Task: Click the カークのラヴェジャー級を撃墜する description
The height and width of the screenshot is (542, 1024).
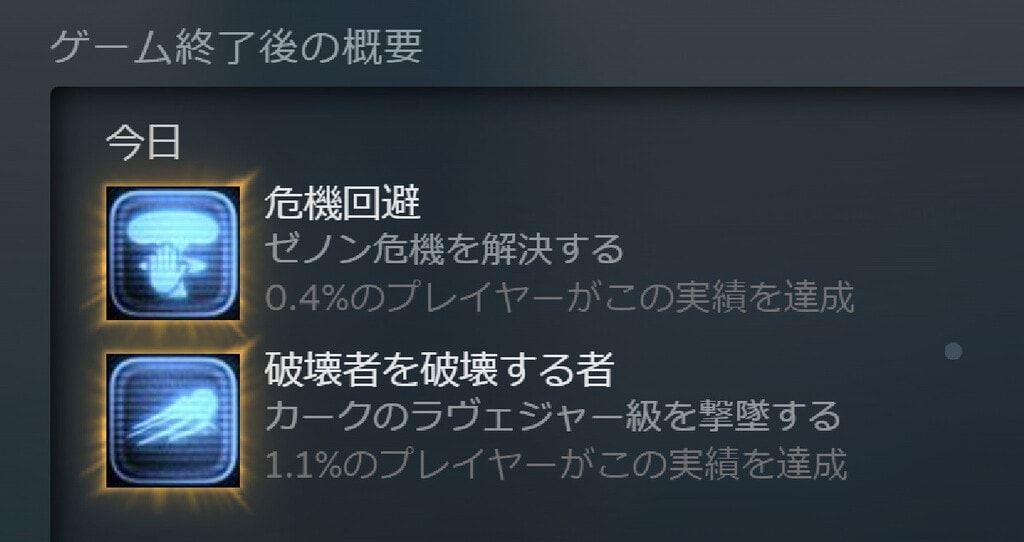Action: point(552,417)
